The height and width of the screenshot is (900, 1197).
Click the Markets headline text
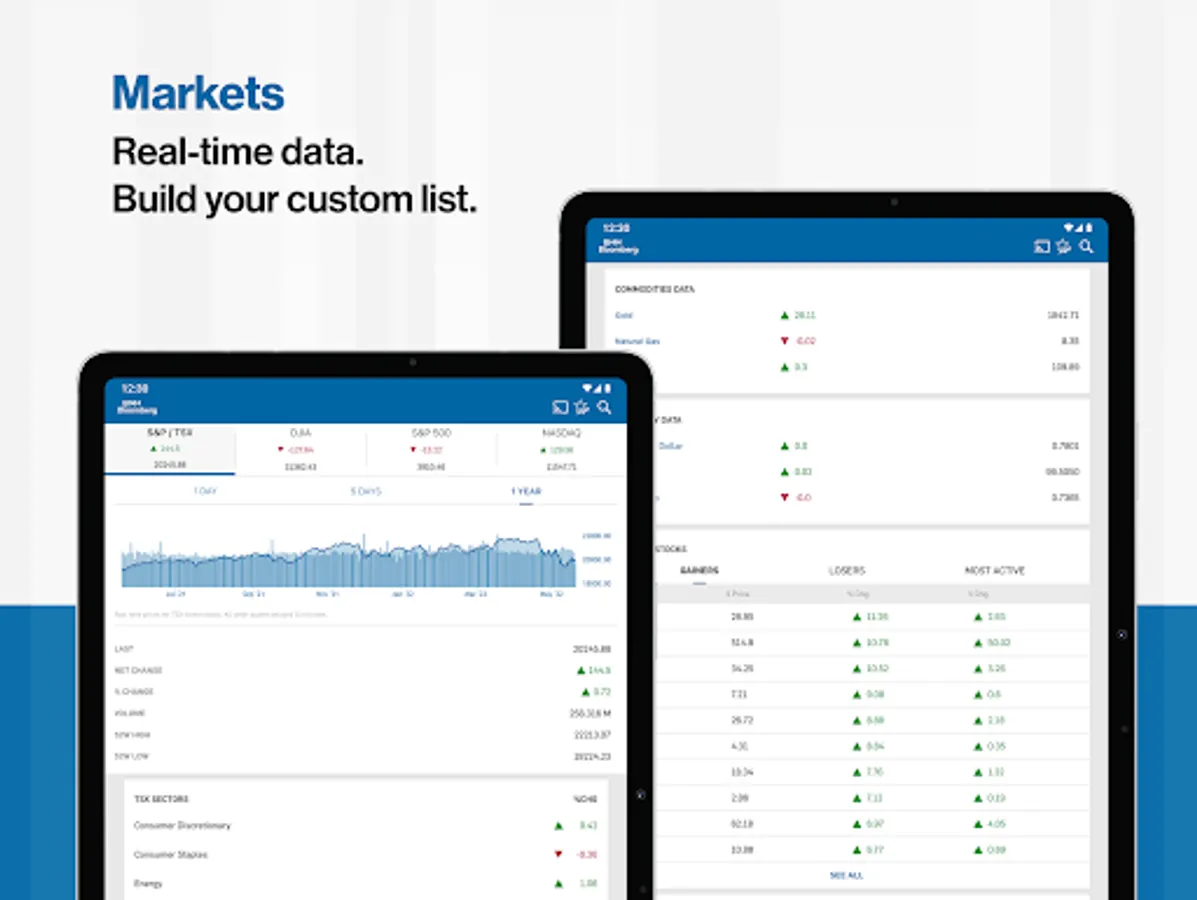[x=198, y=93]
